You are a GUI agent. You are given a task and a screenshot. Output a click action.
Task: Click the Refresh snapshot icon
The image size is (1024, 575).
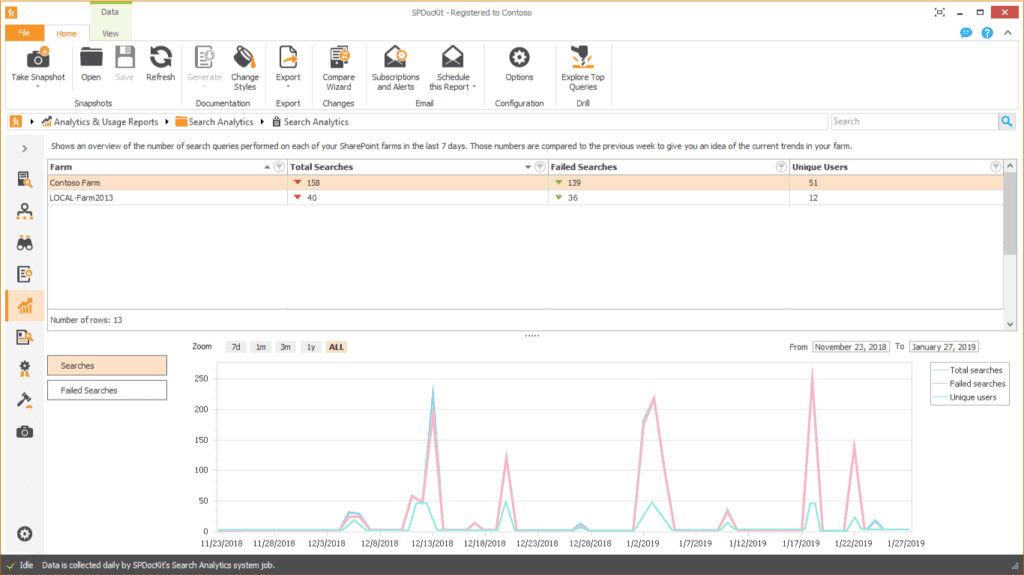coord(160,59)
